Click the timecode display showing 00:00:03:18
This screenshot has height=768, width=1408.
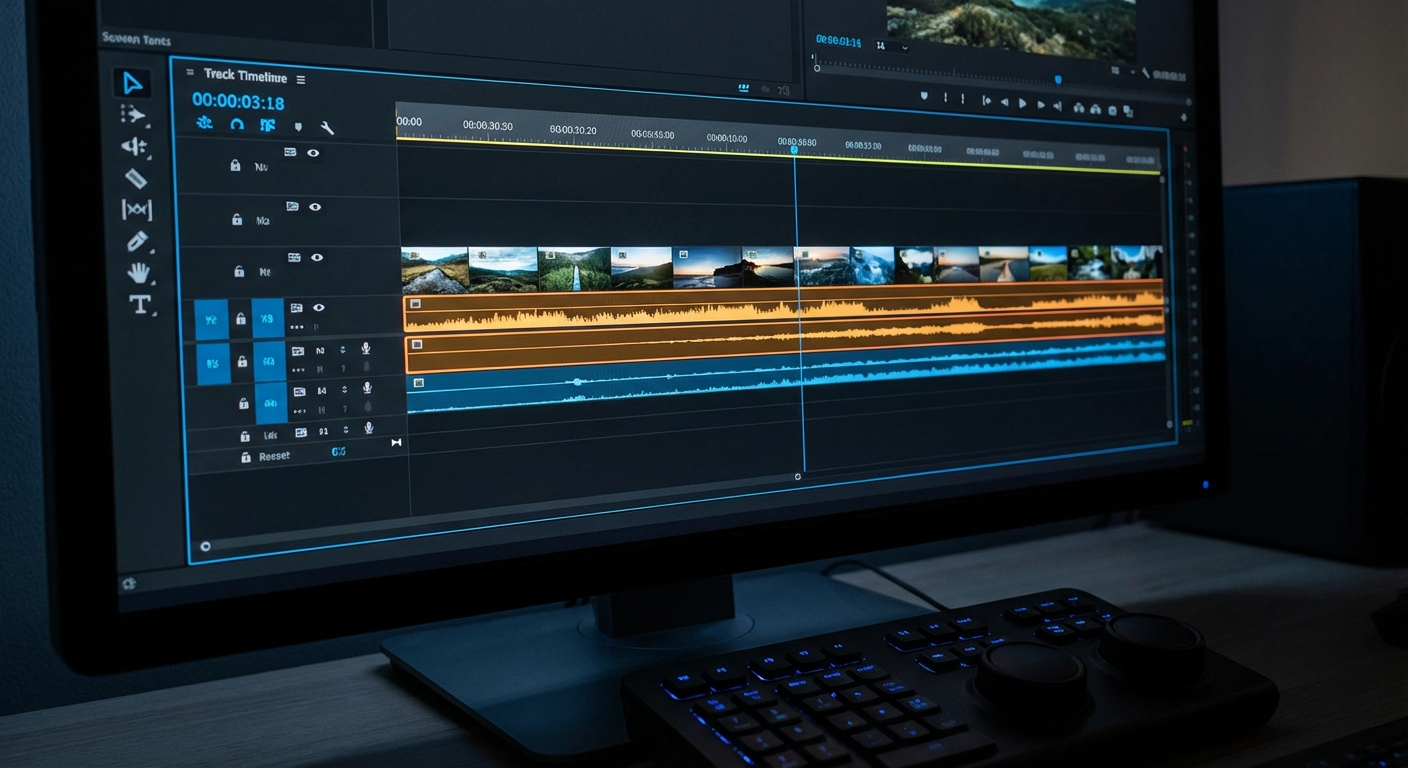[x=237, y=100]
